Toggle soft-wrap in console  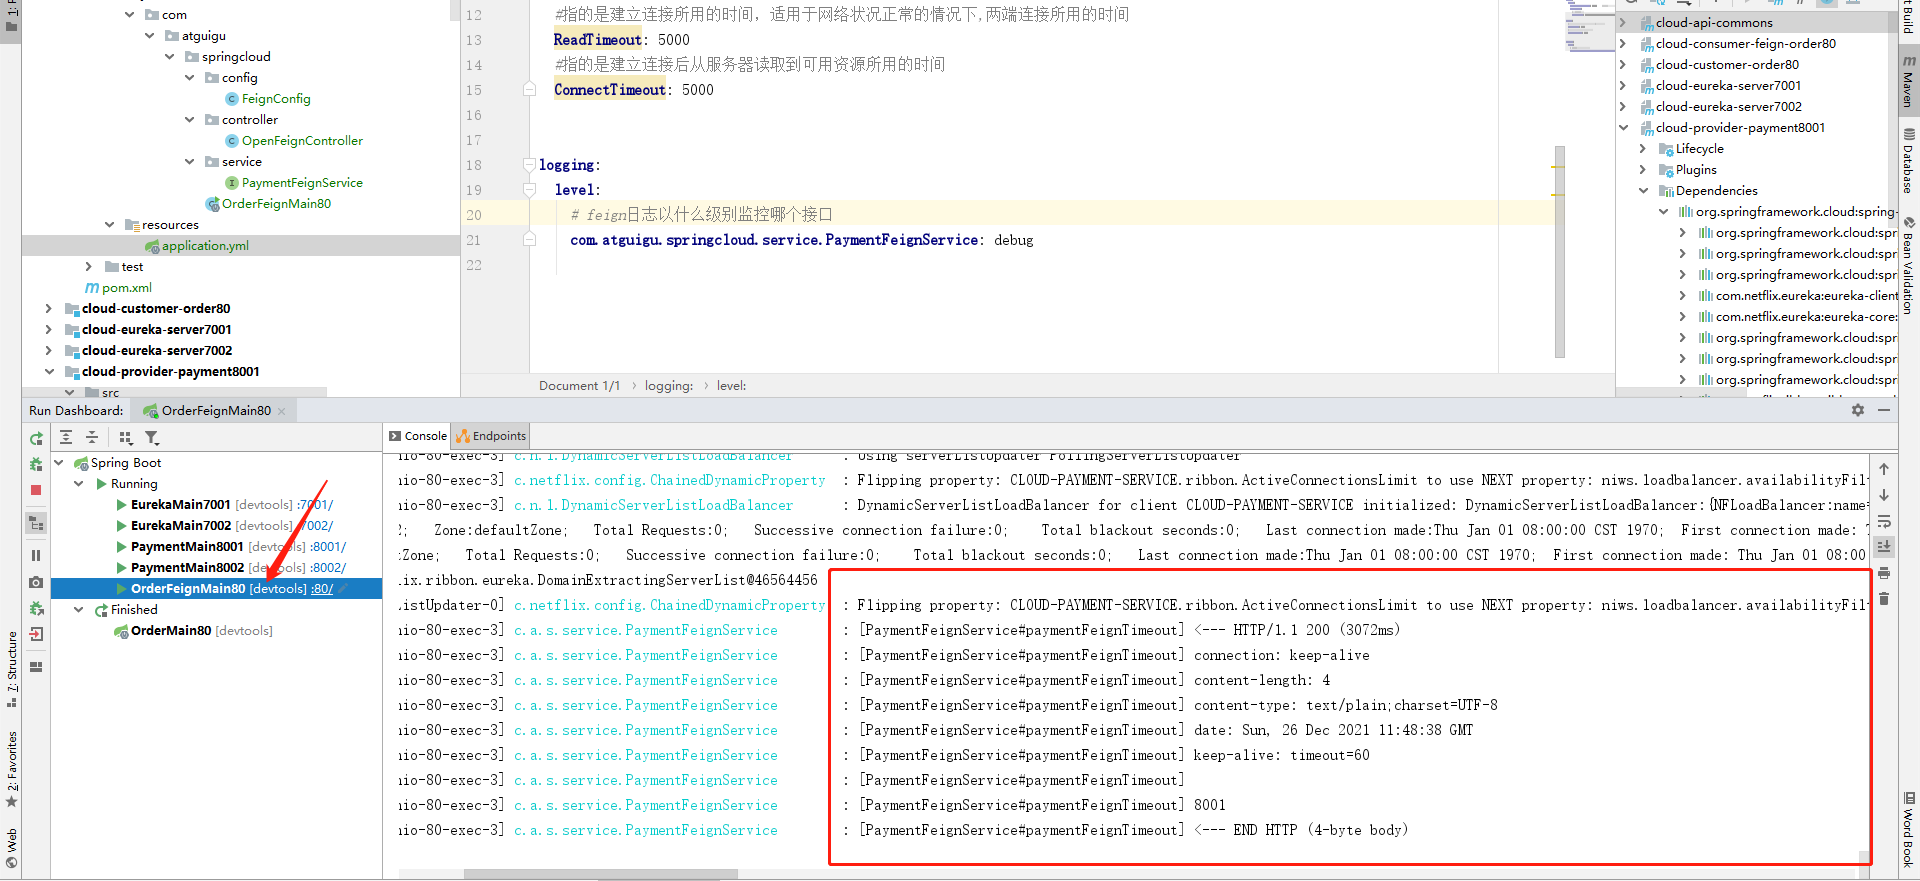(1884, 521)
